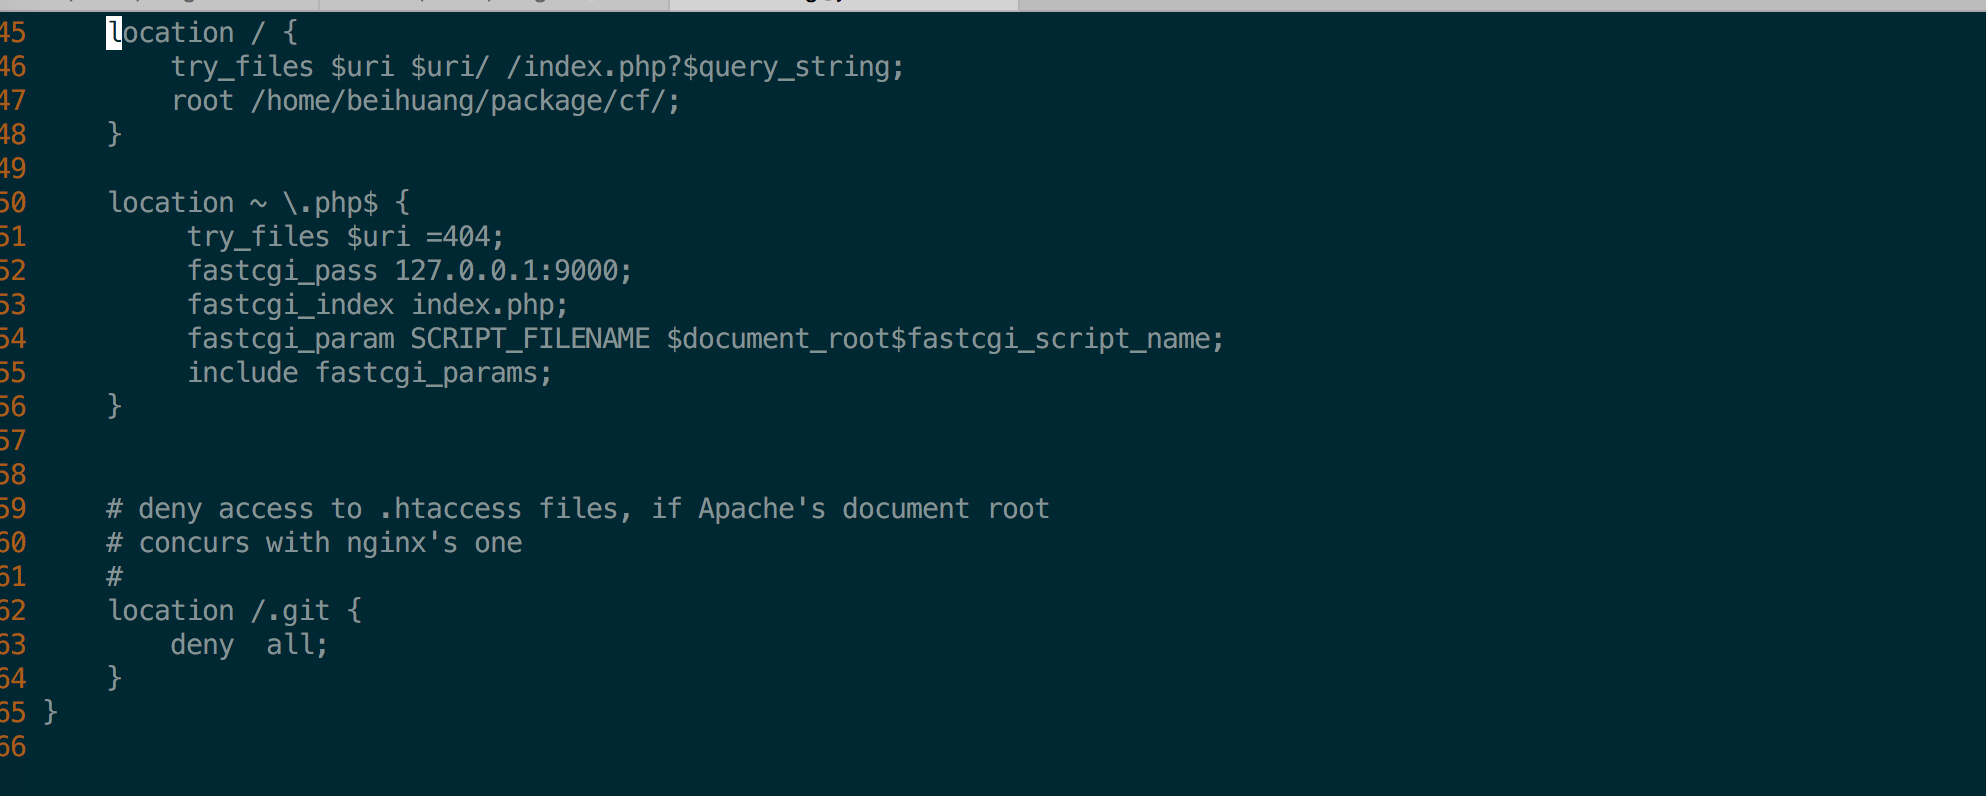Click the word location on line 45
This screenshot has width=1986, height=796.
click(171, 33)
